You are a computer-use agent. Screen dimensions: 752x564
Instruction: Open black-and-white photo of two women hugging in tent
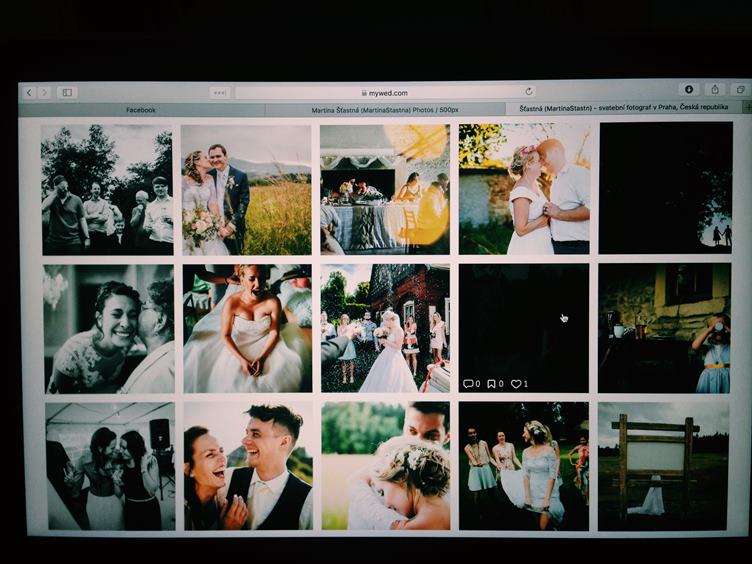click(x=110, y=467)
